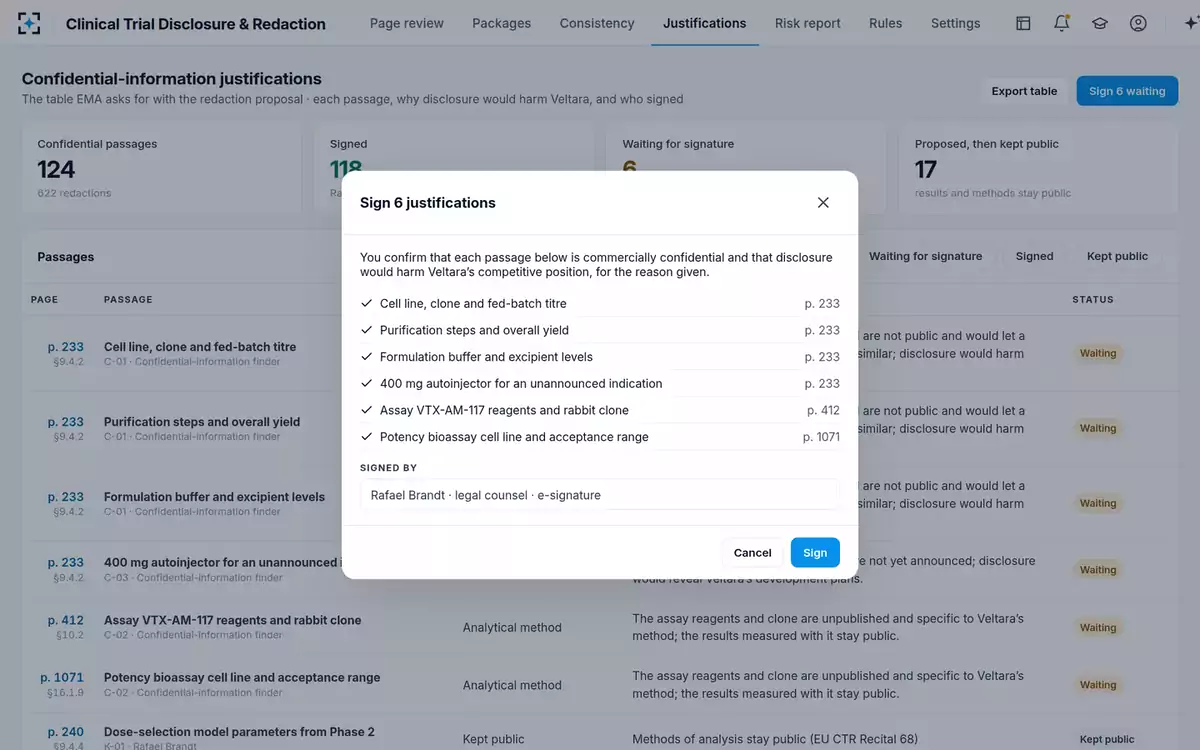Select Assay VTX-AM-117 reagents table passage
This screenshot has width=1200, height=750.
(232, 620)
